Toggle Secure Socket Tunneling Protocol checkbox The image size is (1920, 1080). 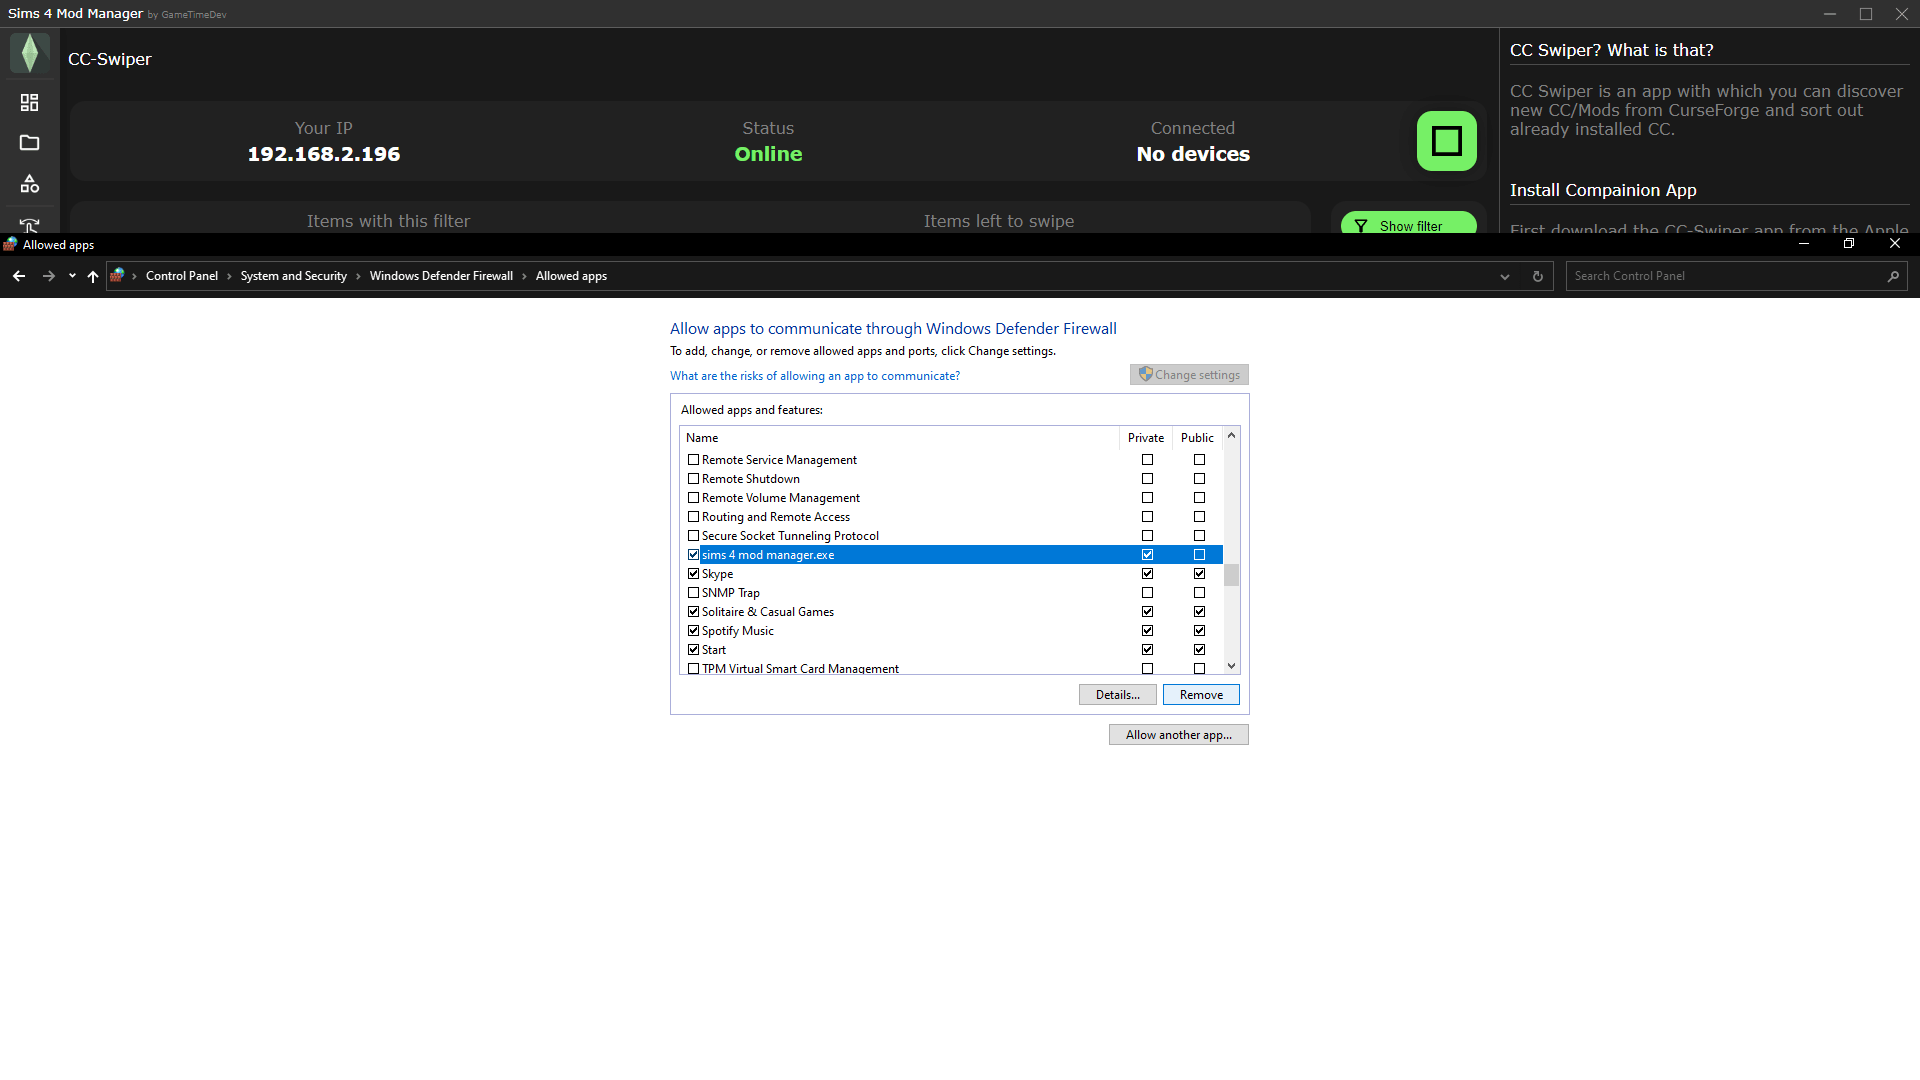pyautogui.click(x=693, y=536)
